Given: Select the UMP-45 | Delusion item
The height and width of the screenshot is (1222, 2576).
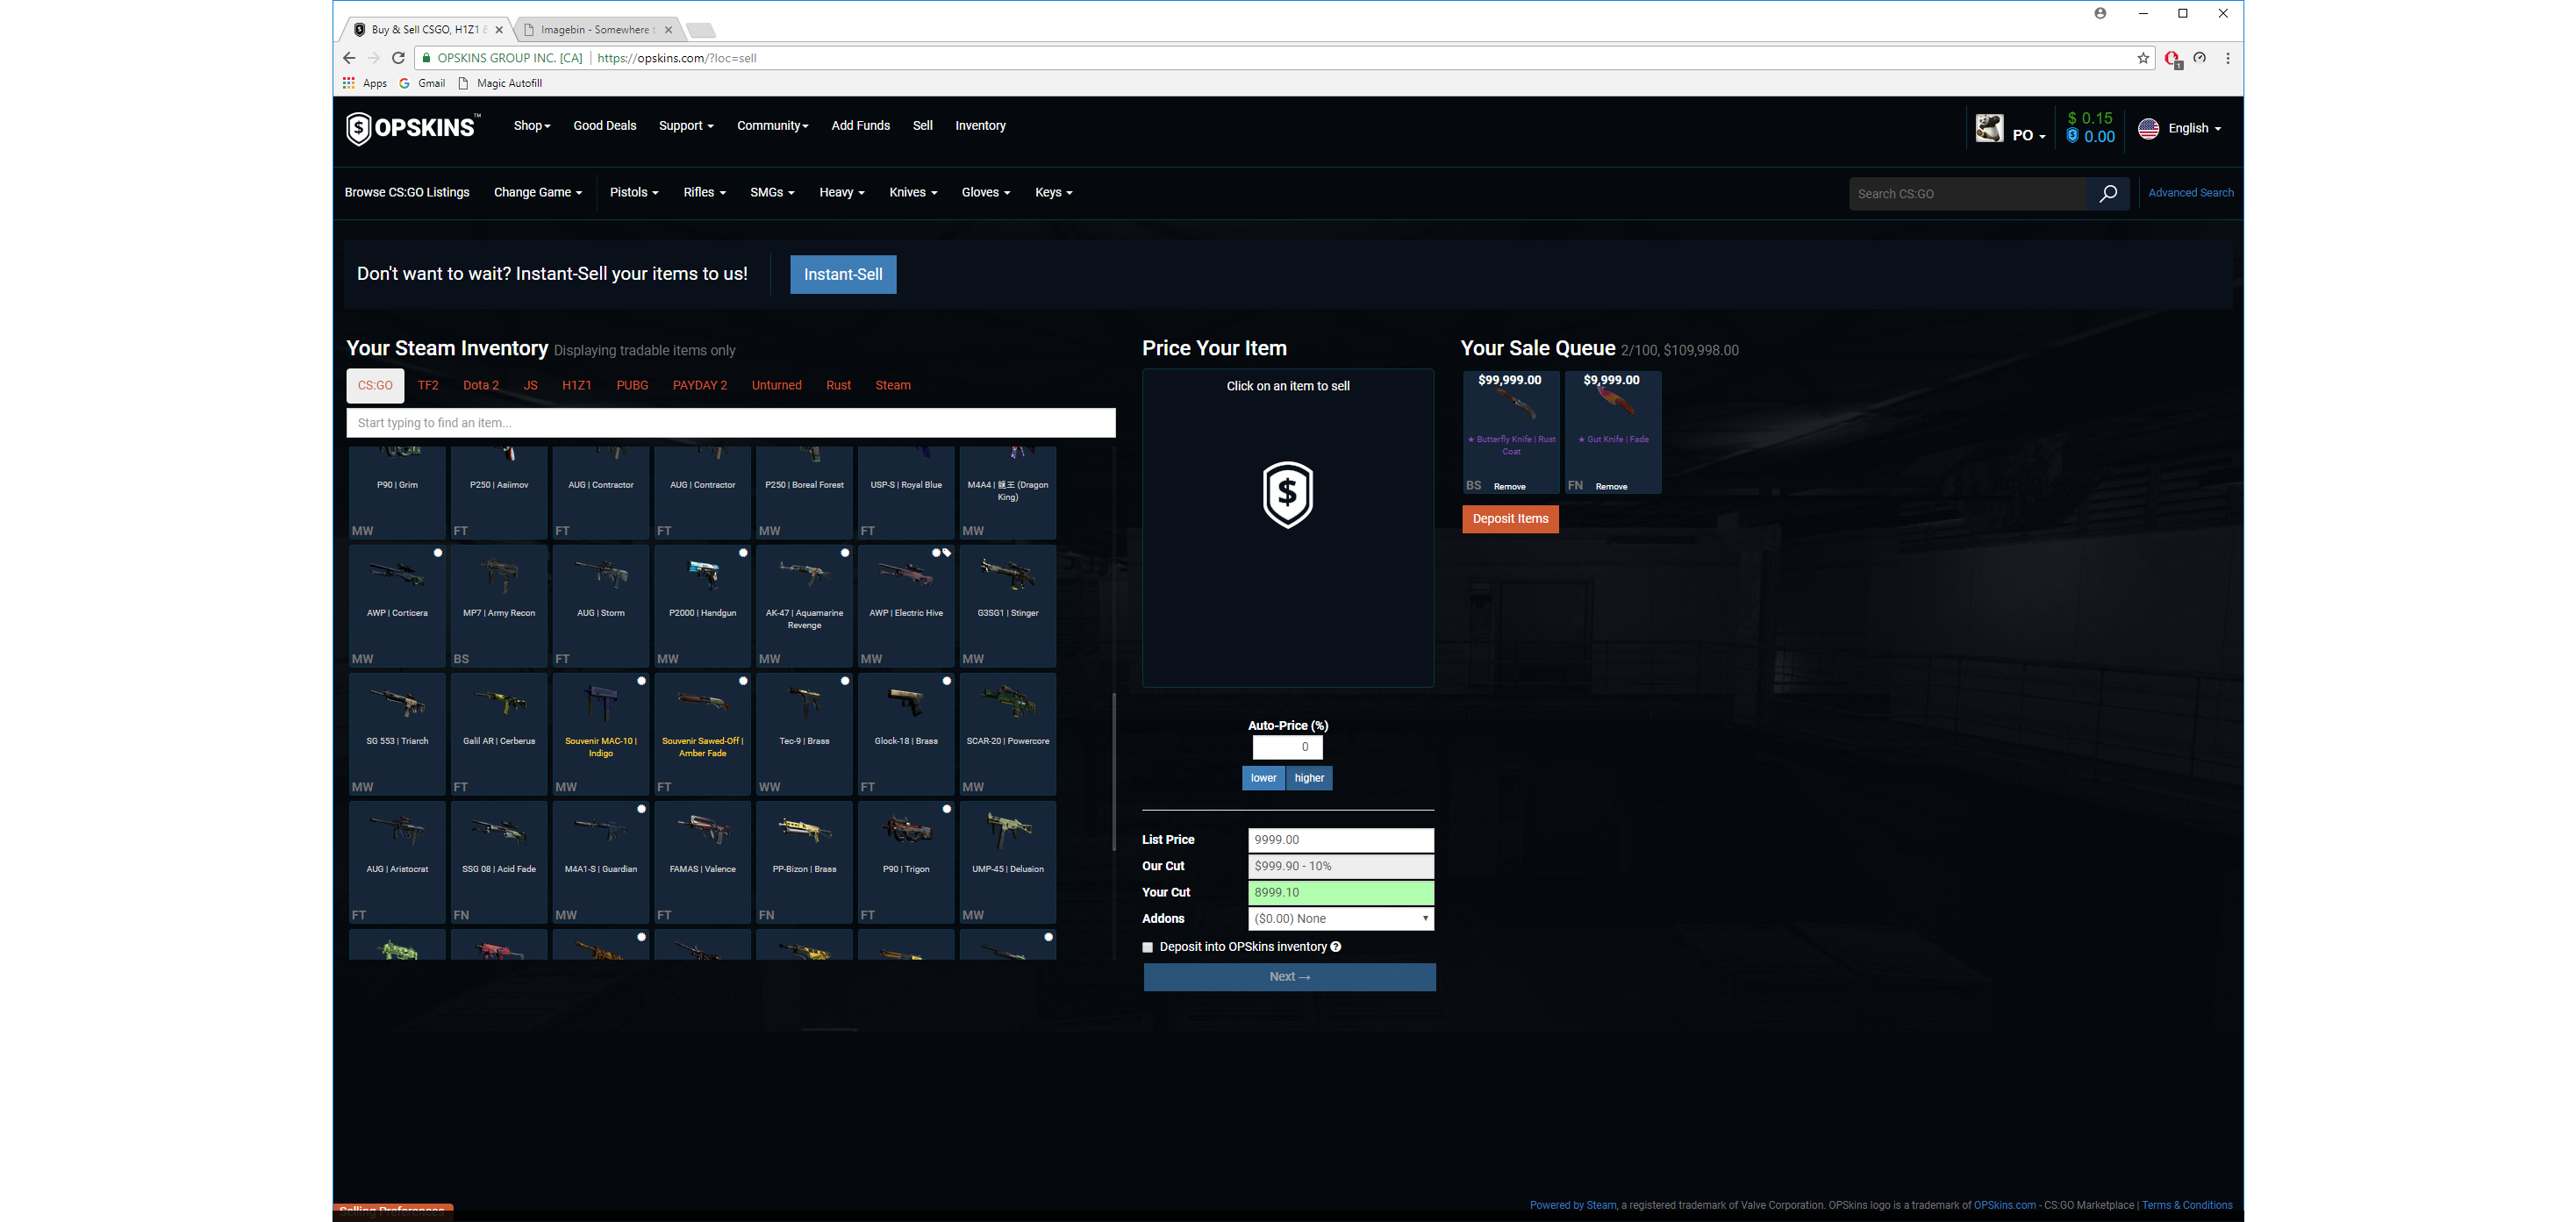Looking at the screenshot, I should pos(1008,862).
